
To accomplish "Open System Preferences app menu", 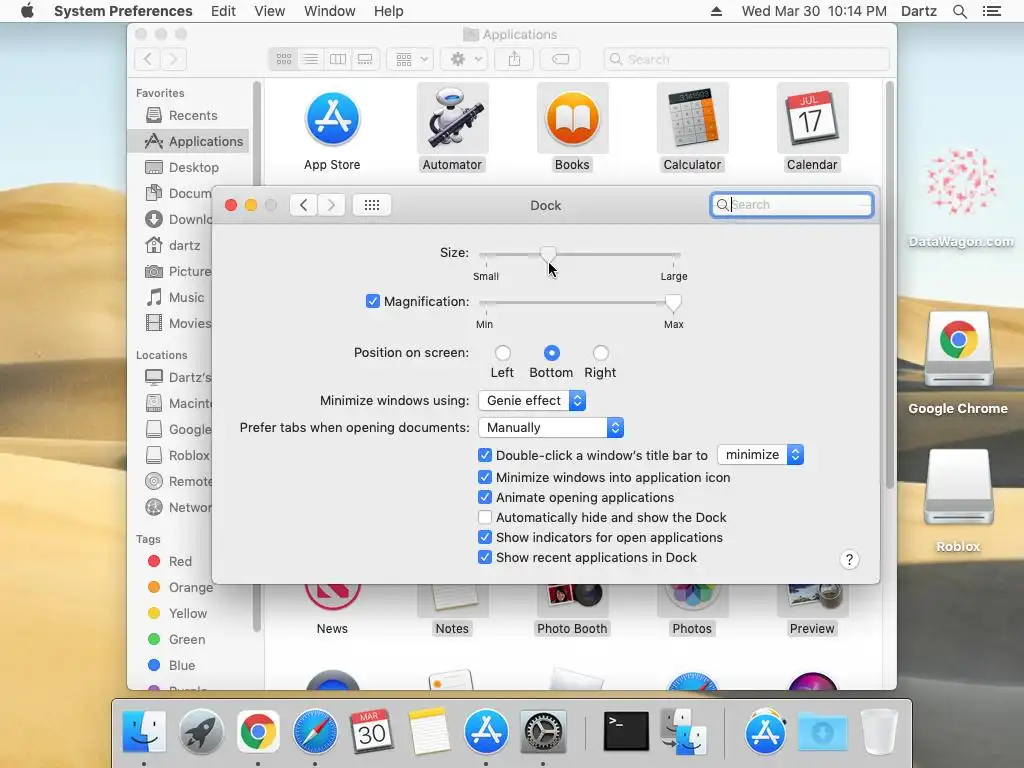I will pyautogui.click(x=123, y=11).
